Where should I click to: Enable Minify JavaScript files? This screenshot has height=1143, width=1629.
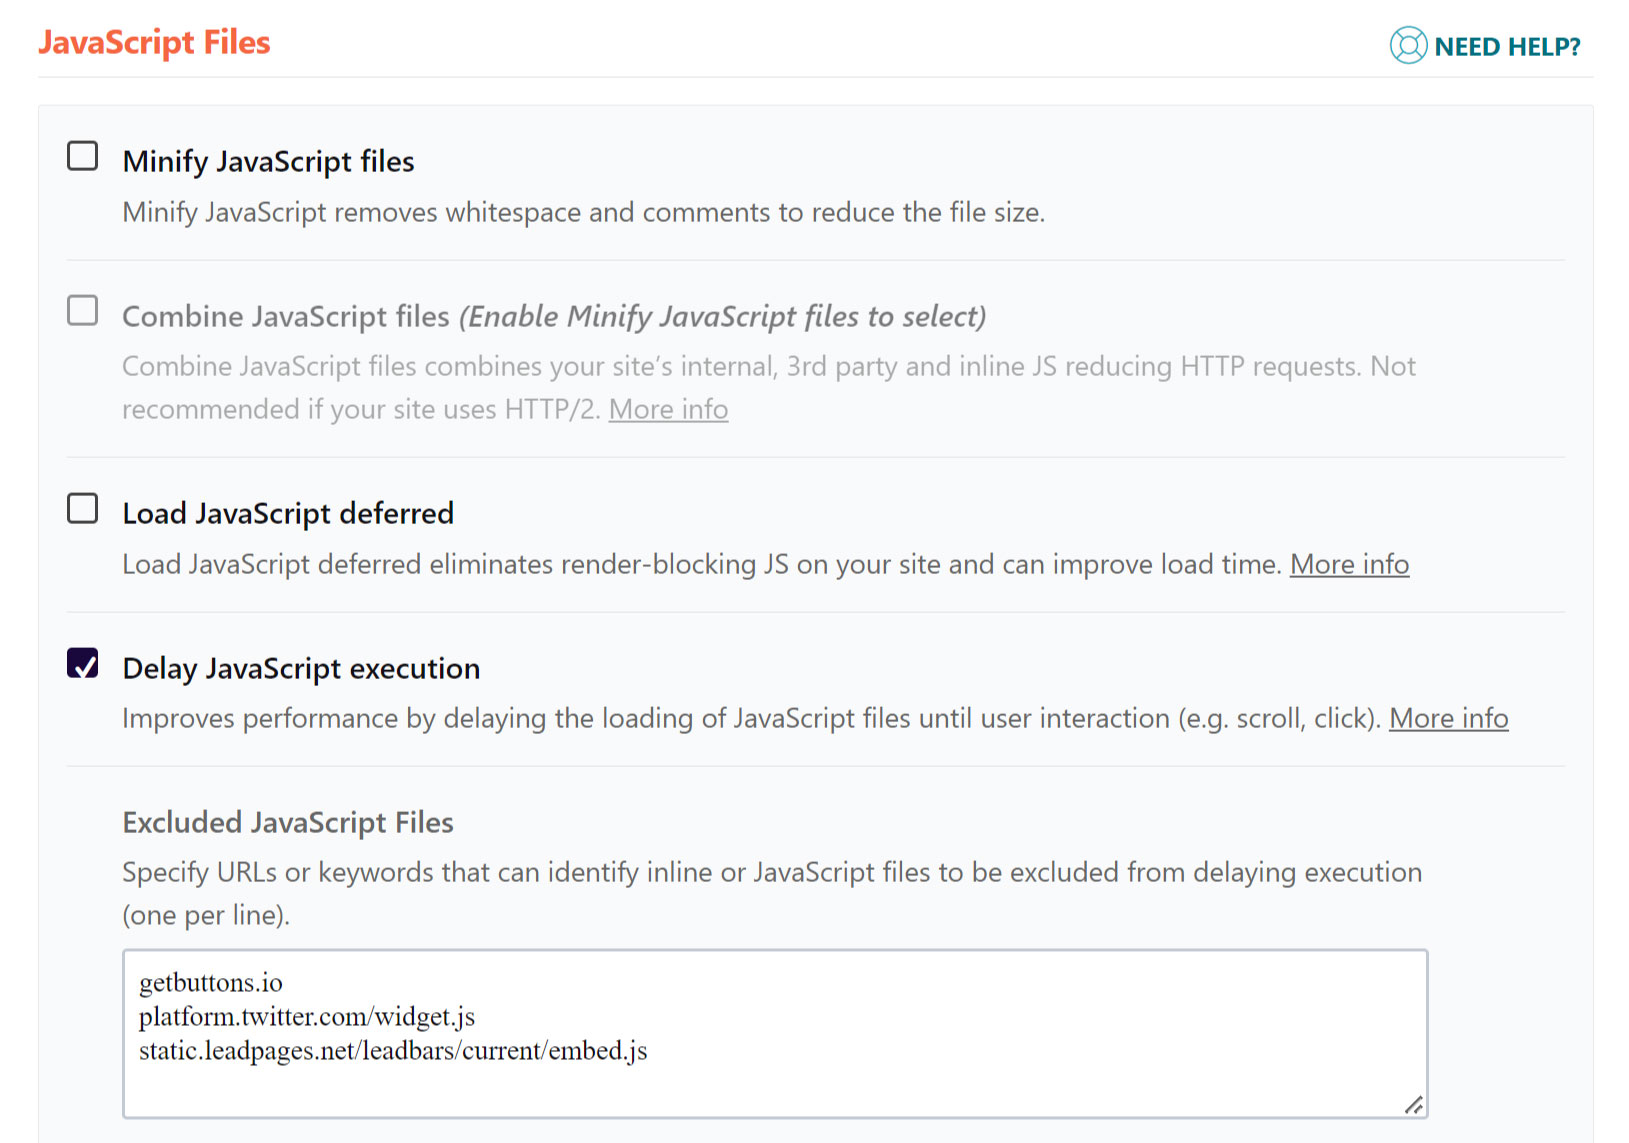(82, 156)
